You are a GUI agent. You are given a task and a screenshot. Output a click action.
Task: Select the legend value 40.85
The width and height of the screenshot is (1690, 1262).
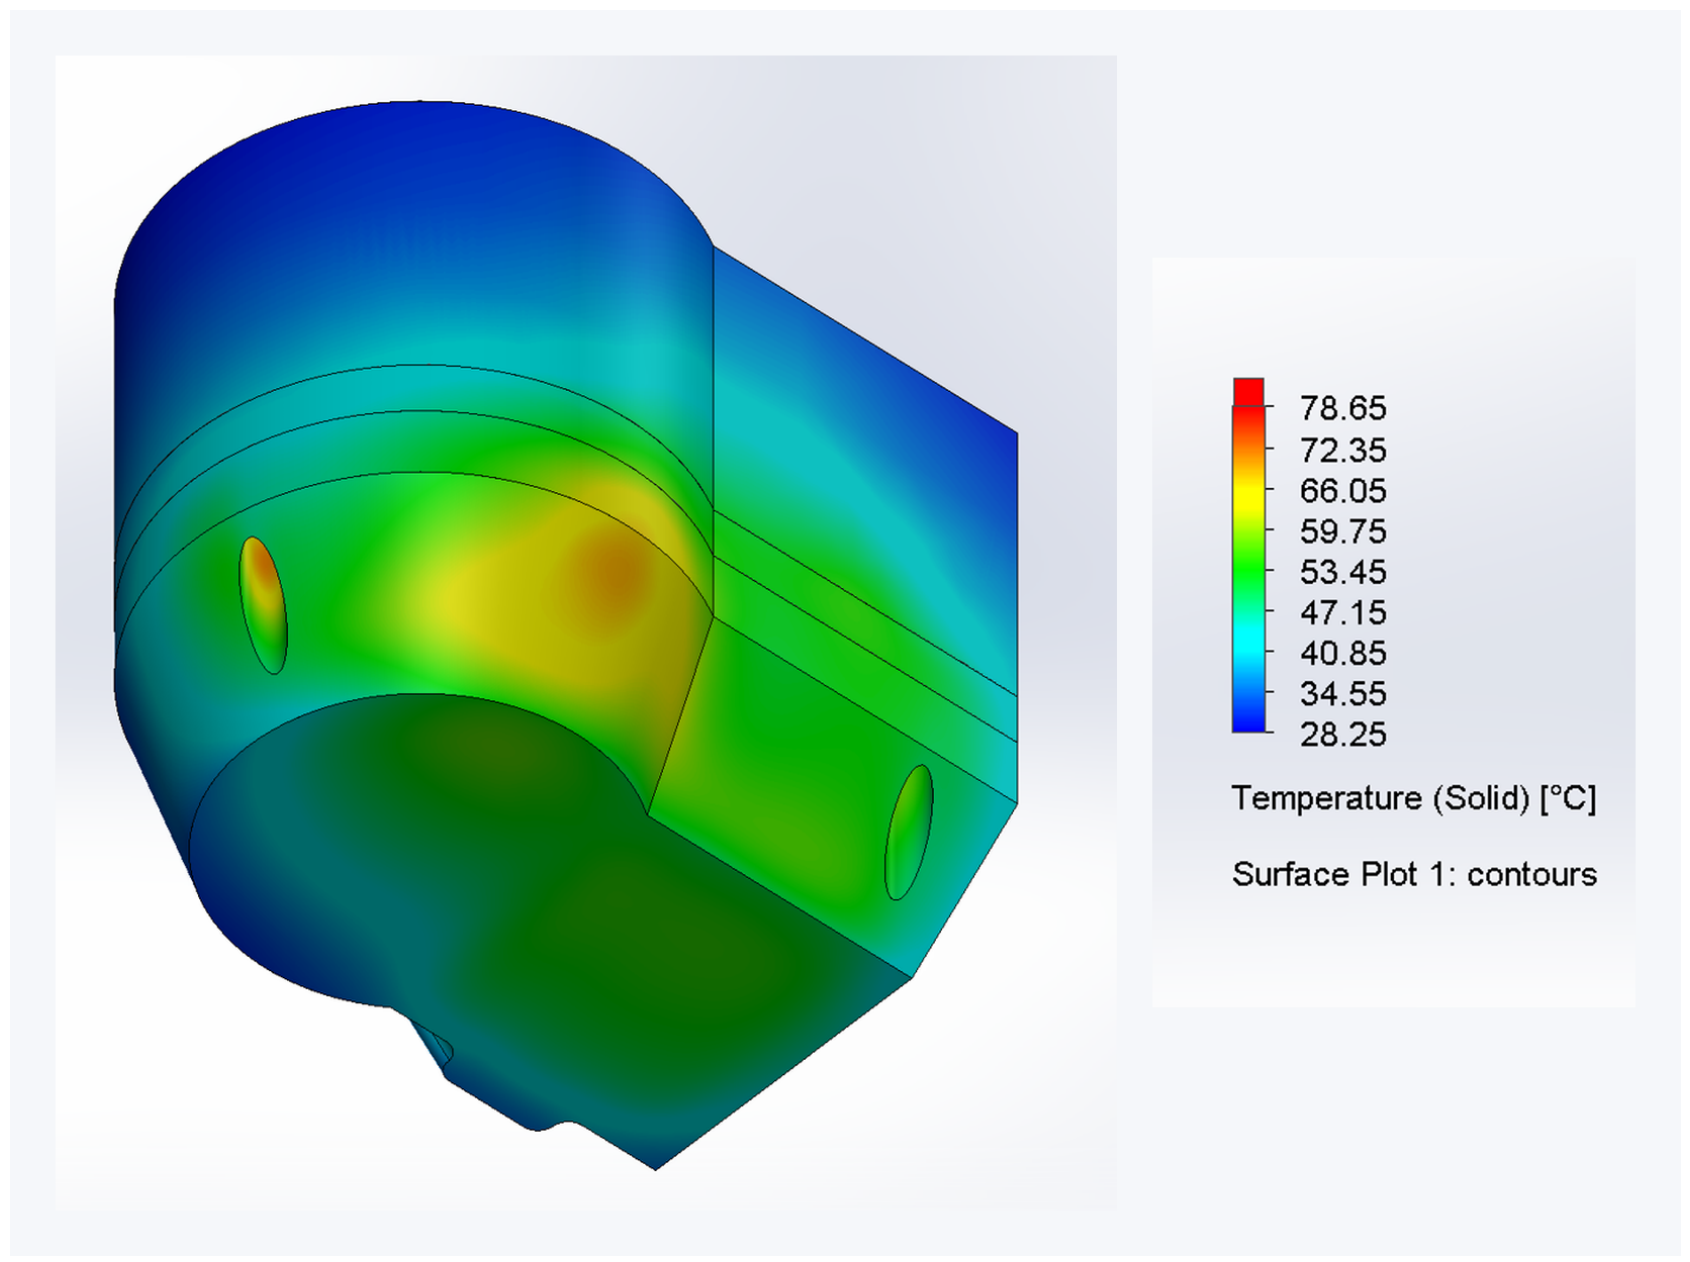click(1343, 653)
